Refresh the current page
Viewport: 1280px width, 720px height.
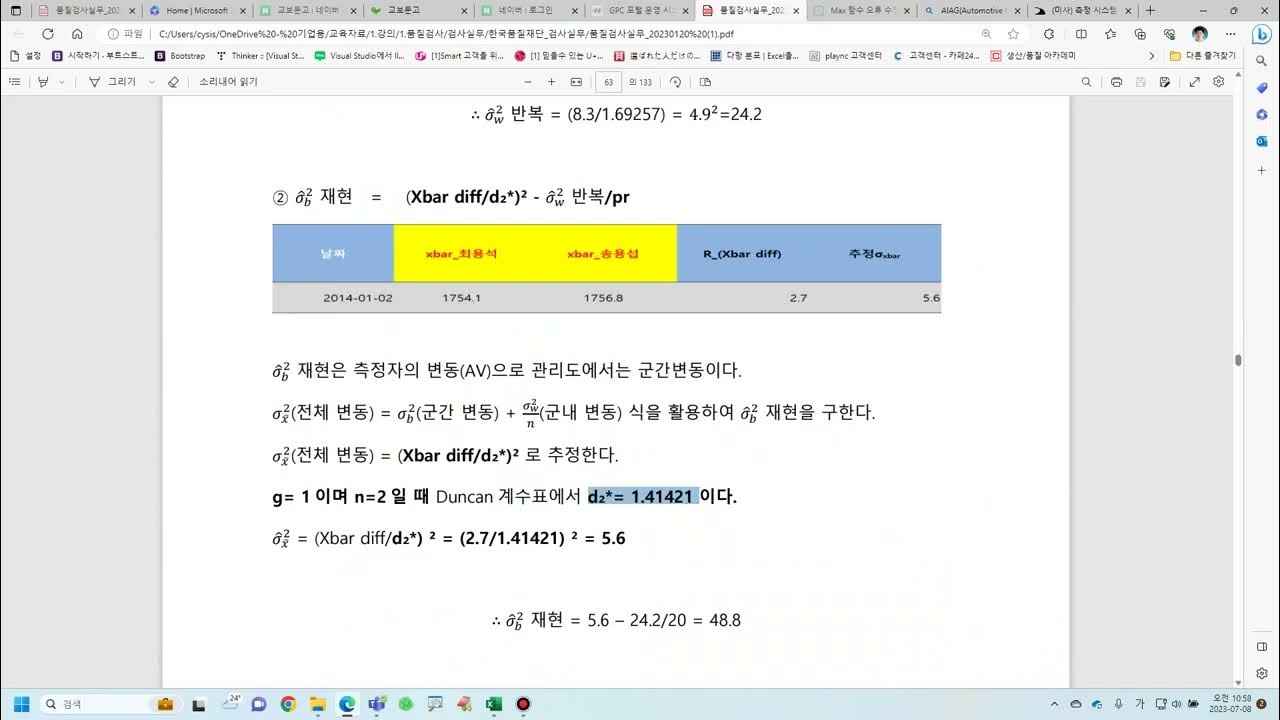tap(47, 33)
